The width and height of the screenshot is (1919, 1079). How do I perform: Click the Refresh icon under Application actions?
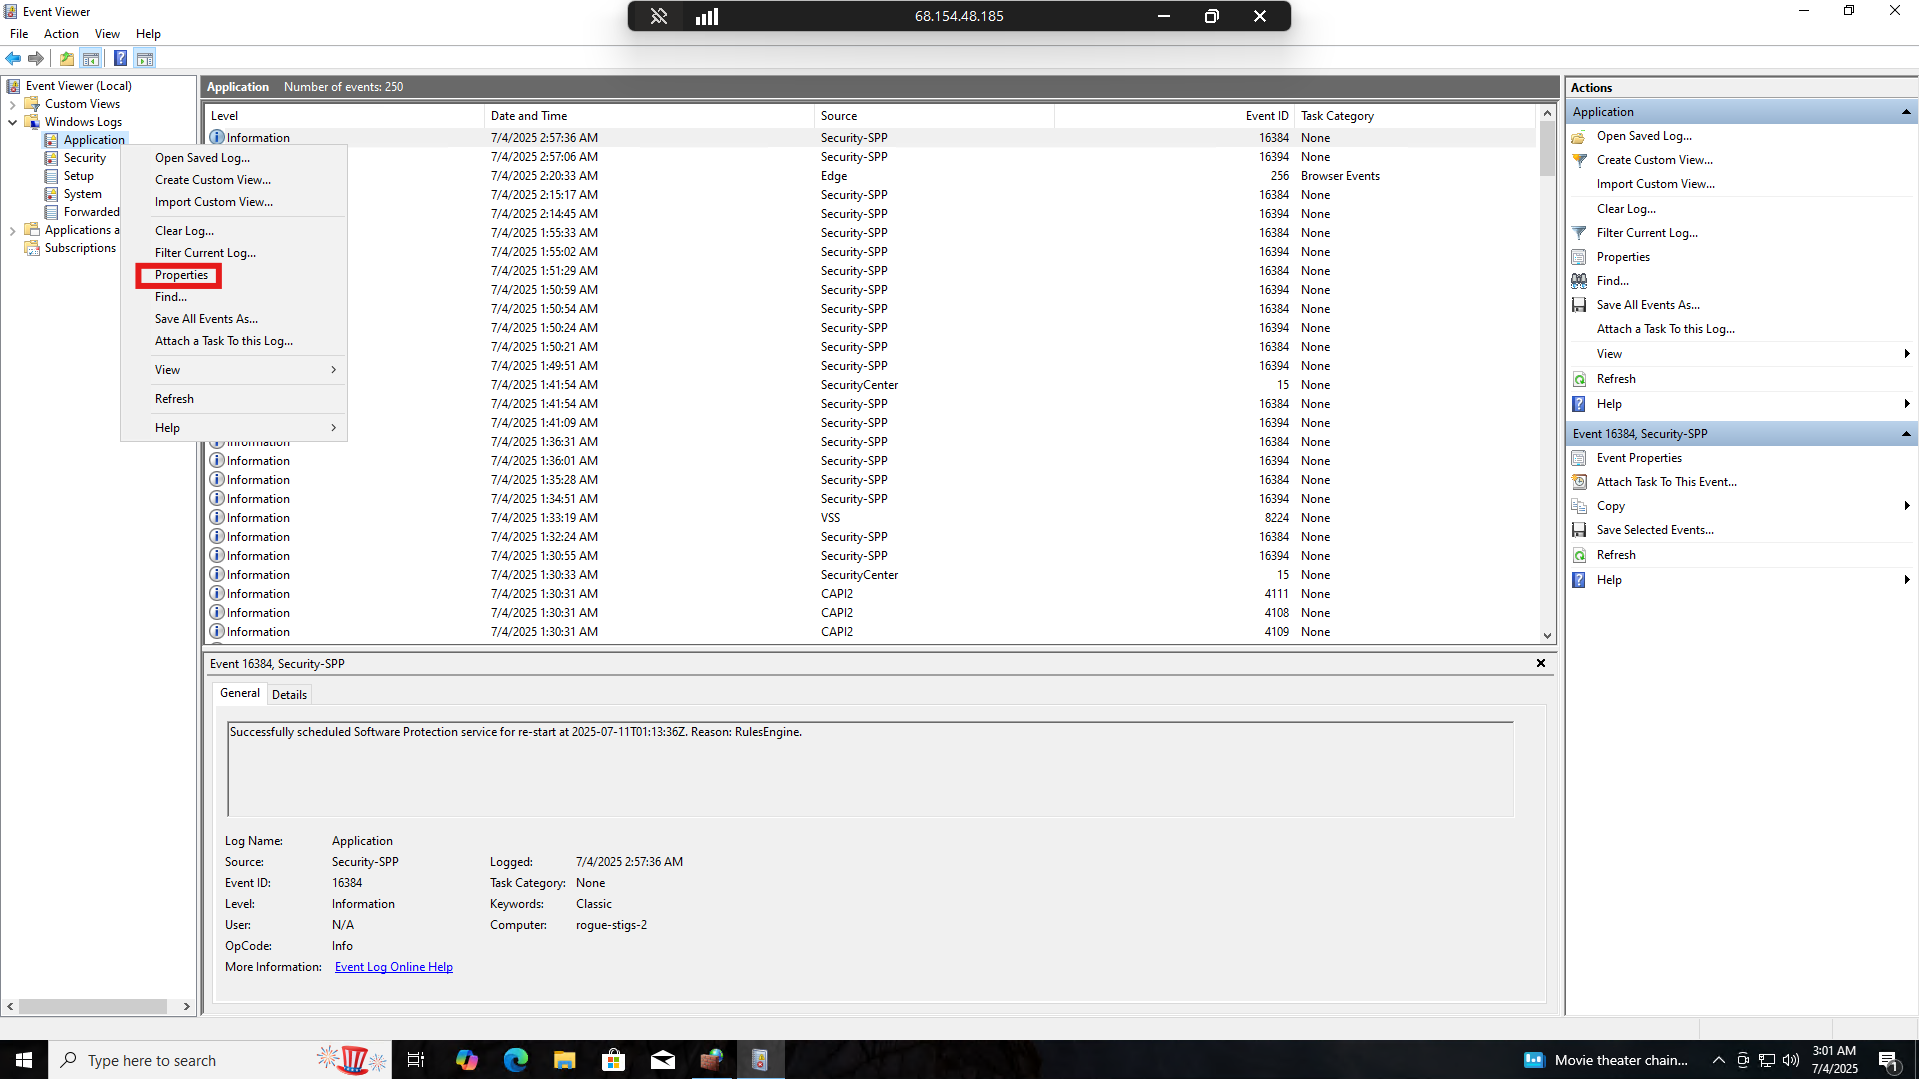tap(1579, 379)
